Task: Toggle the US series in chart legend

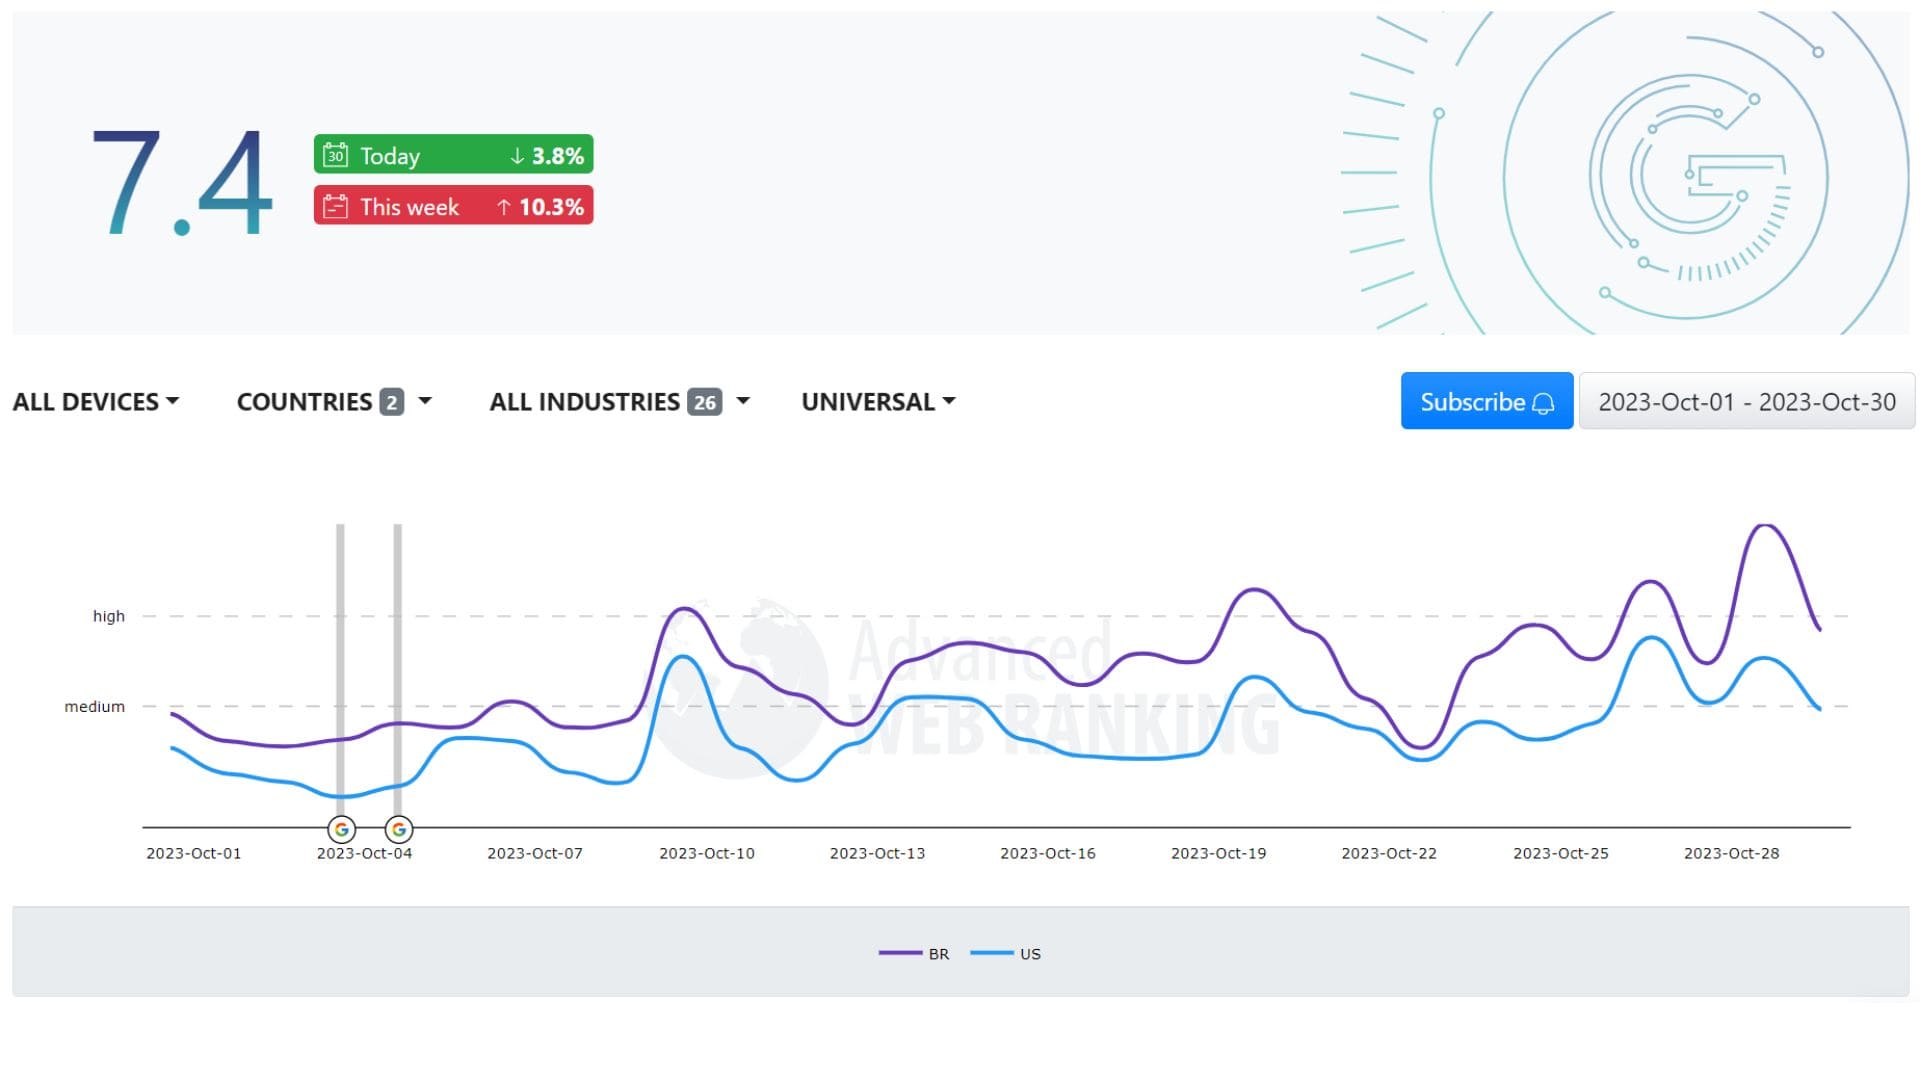Action: pyautogui.click(x=1029, y=954)
